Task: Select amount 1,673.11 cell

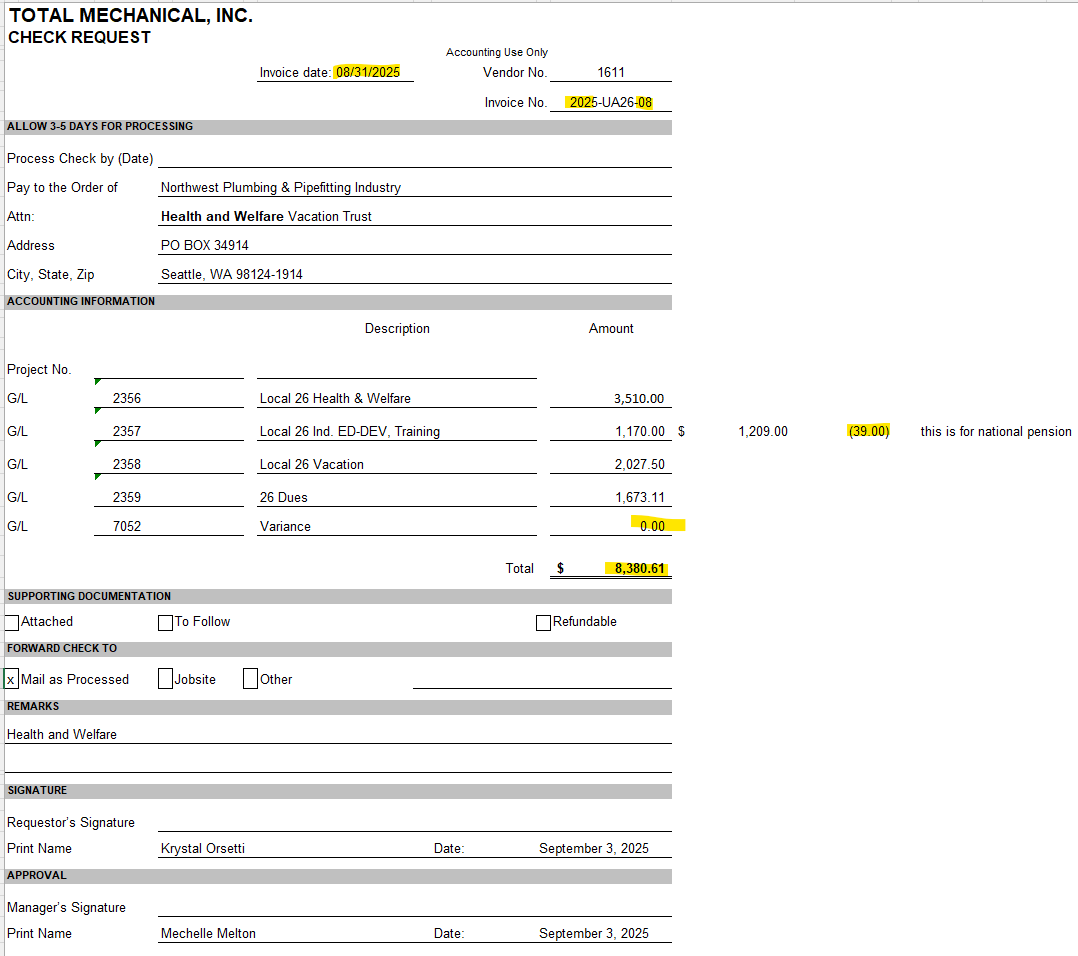Action: (x=610, y=498)
